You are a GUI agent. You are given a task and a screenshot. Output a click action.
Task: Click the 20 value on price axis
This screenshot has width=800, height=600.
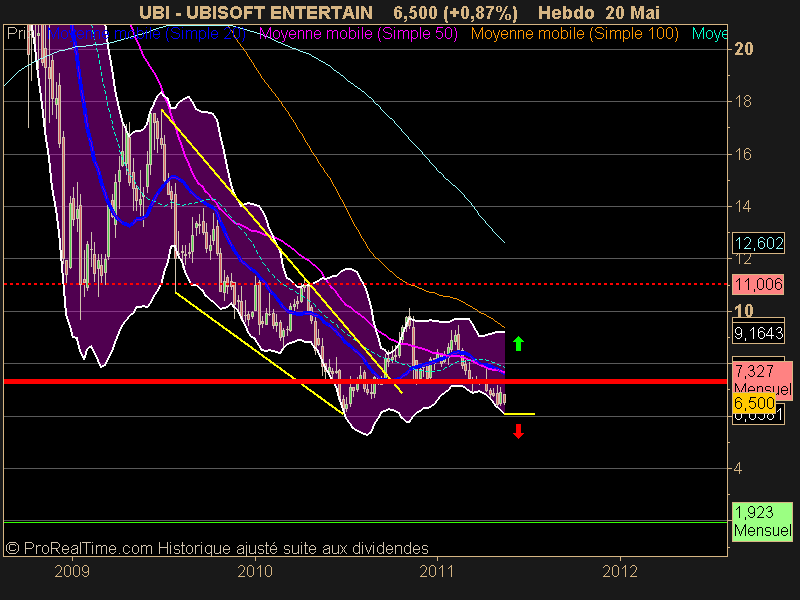click(x=743, y=49)
